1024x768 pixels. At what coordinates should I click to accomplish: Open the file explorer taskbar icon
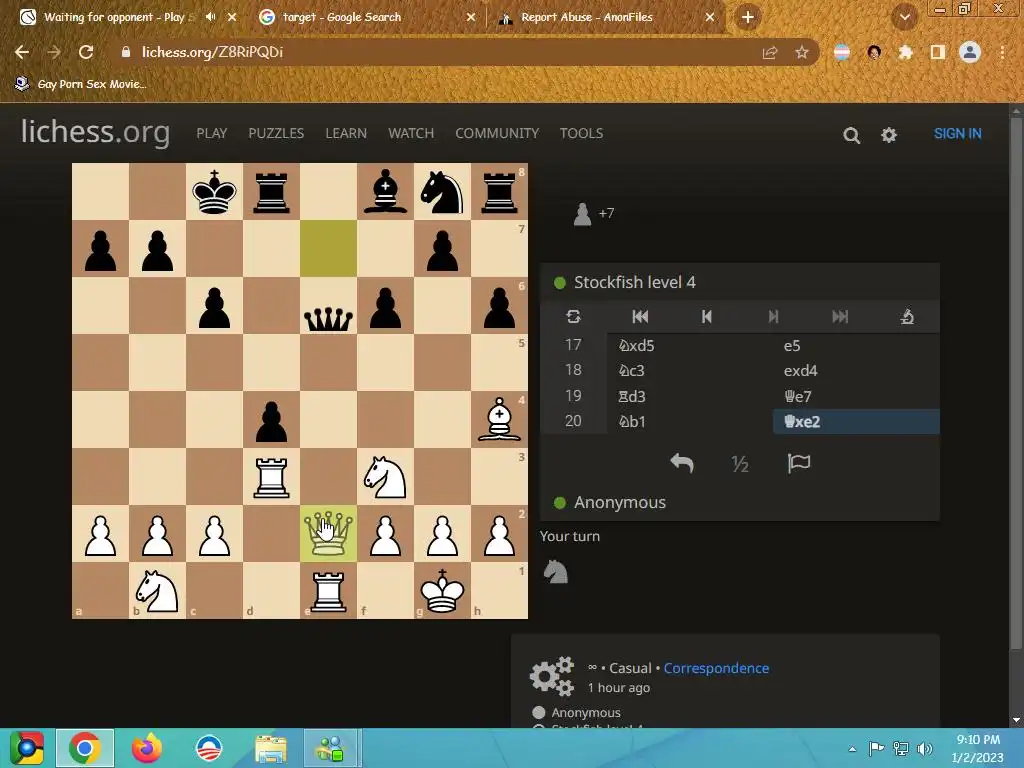[x=270, y=748]
